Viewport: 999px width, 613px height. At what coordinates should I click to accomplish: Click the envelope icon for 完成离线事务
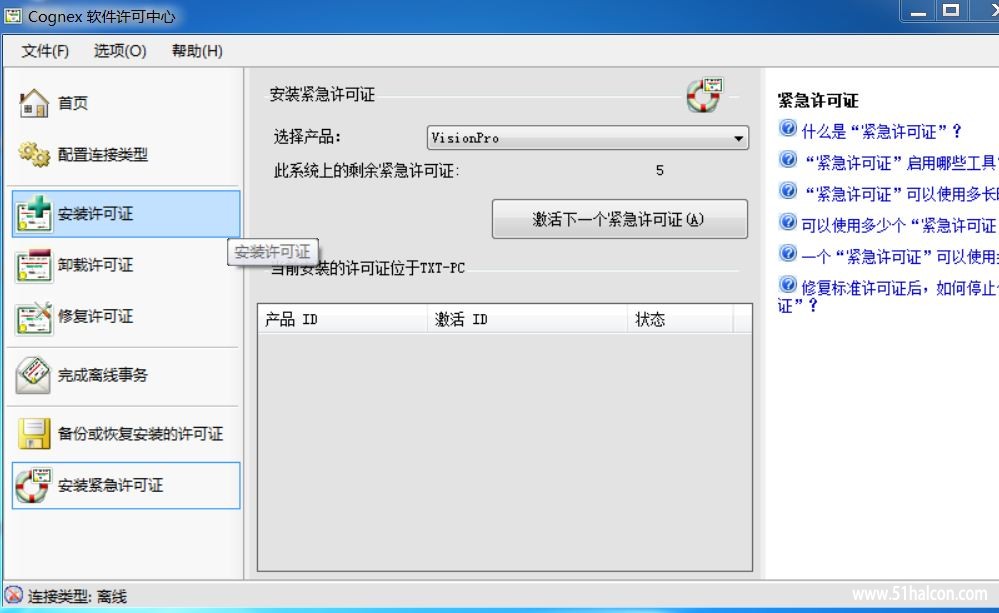[34, 375]
